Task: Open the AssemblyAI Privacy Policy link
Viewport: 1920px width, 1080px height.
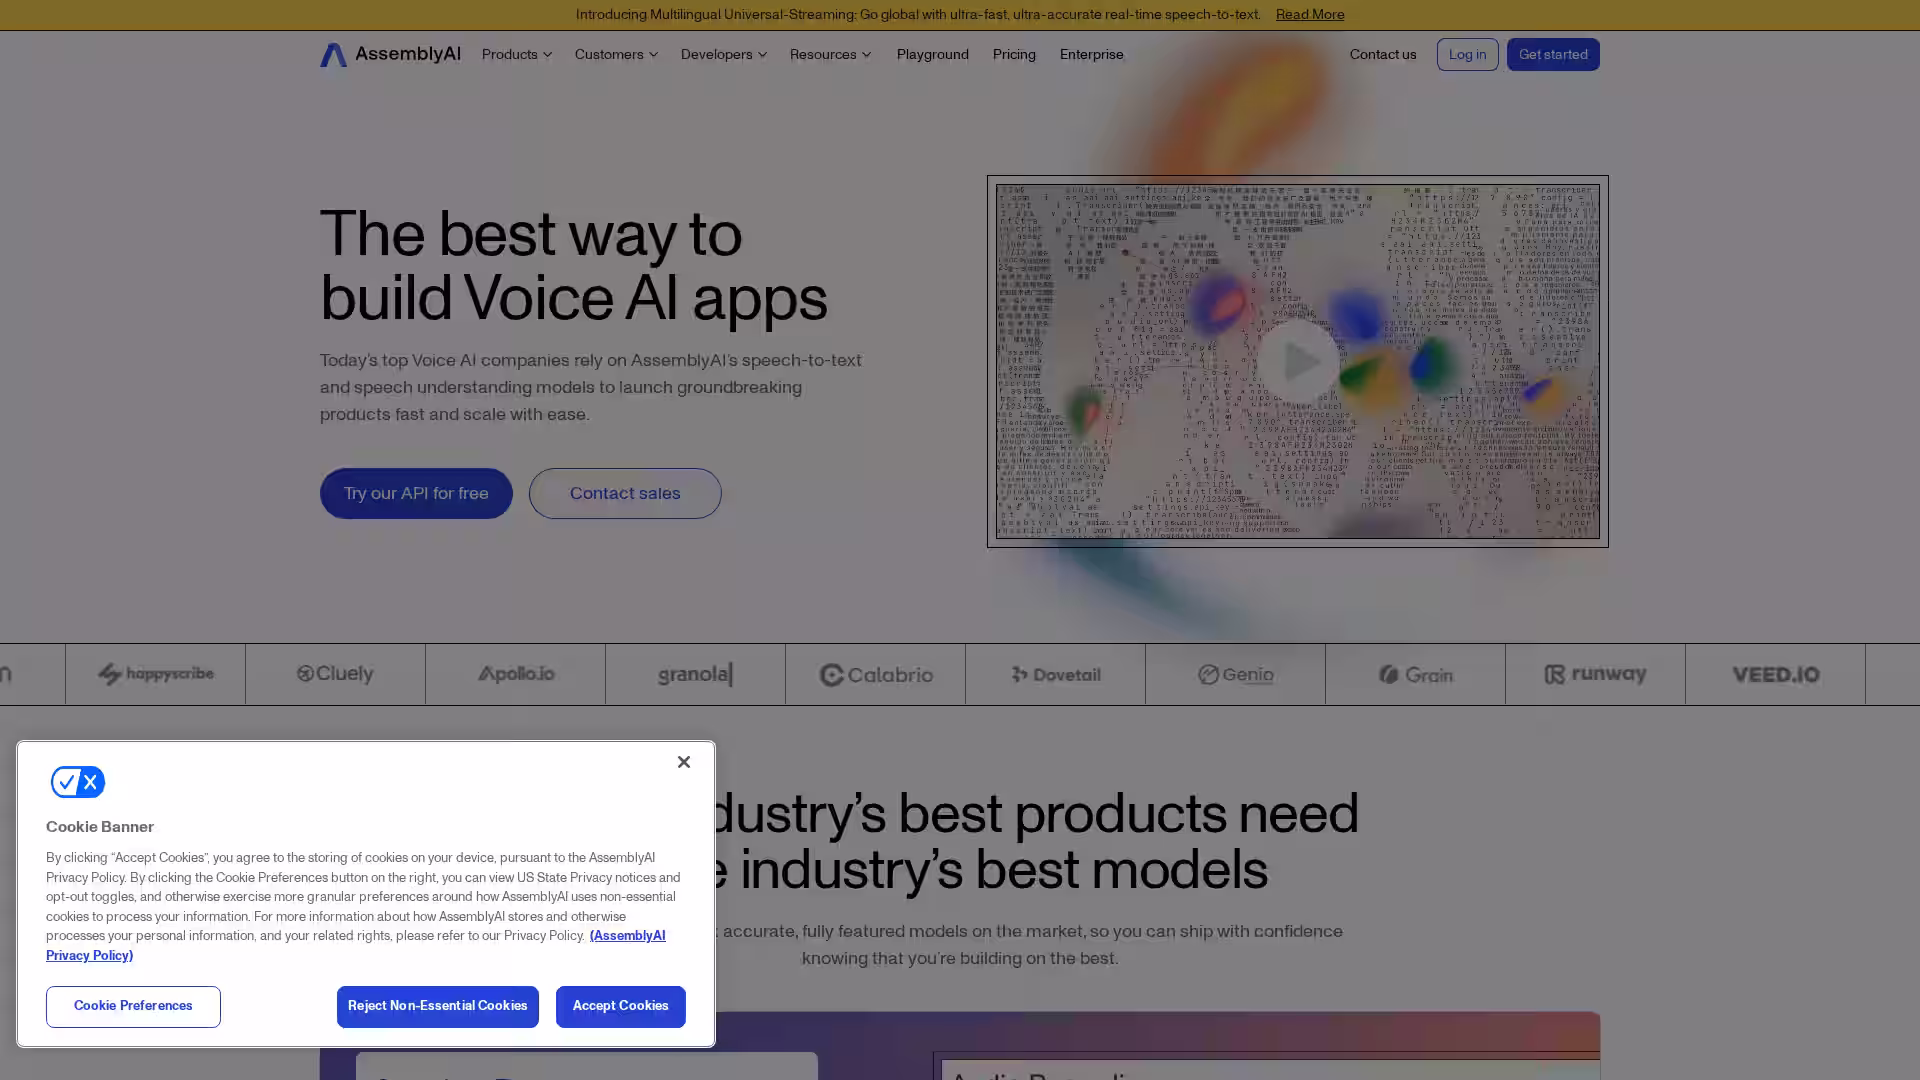Action: click(627, 936)
